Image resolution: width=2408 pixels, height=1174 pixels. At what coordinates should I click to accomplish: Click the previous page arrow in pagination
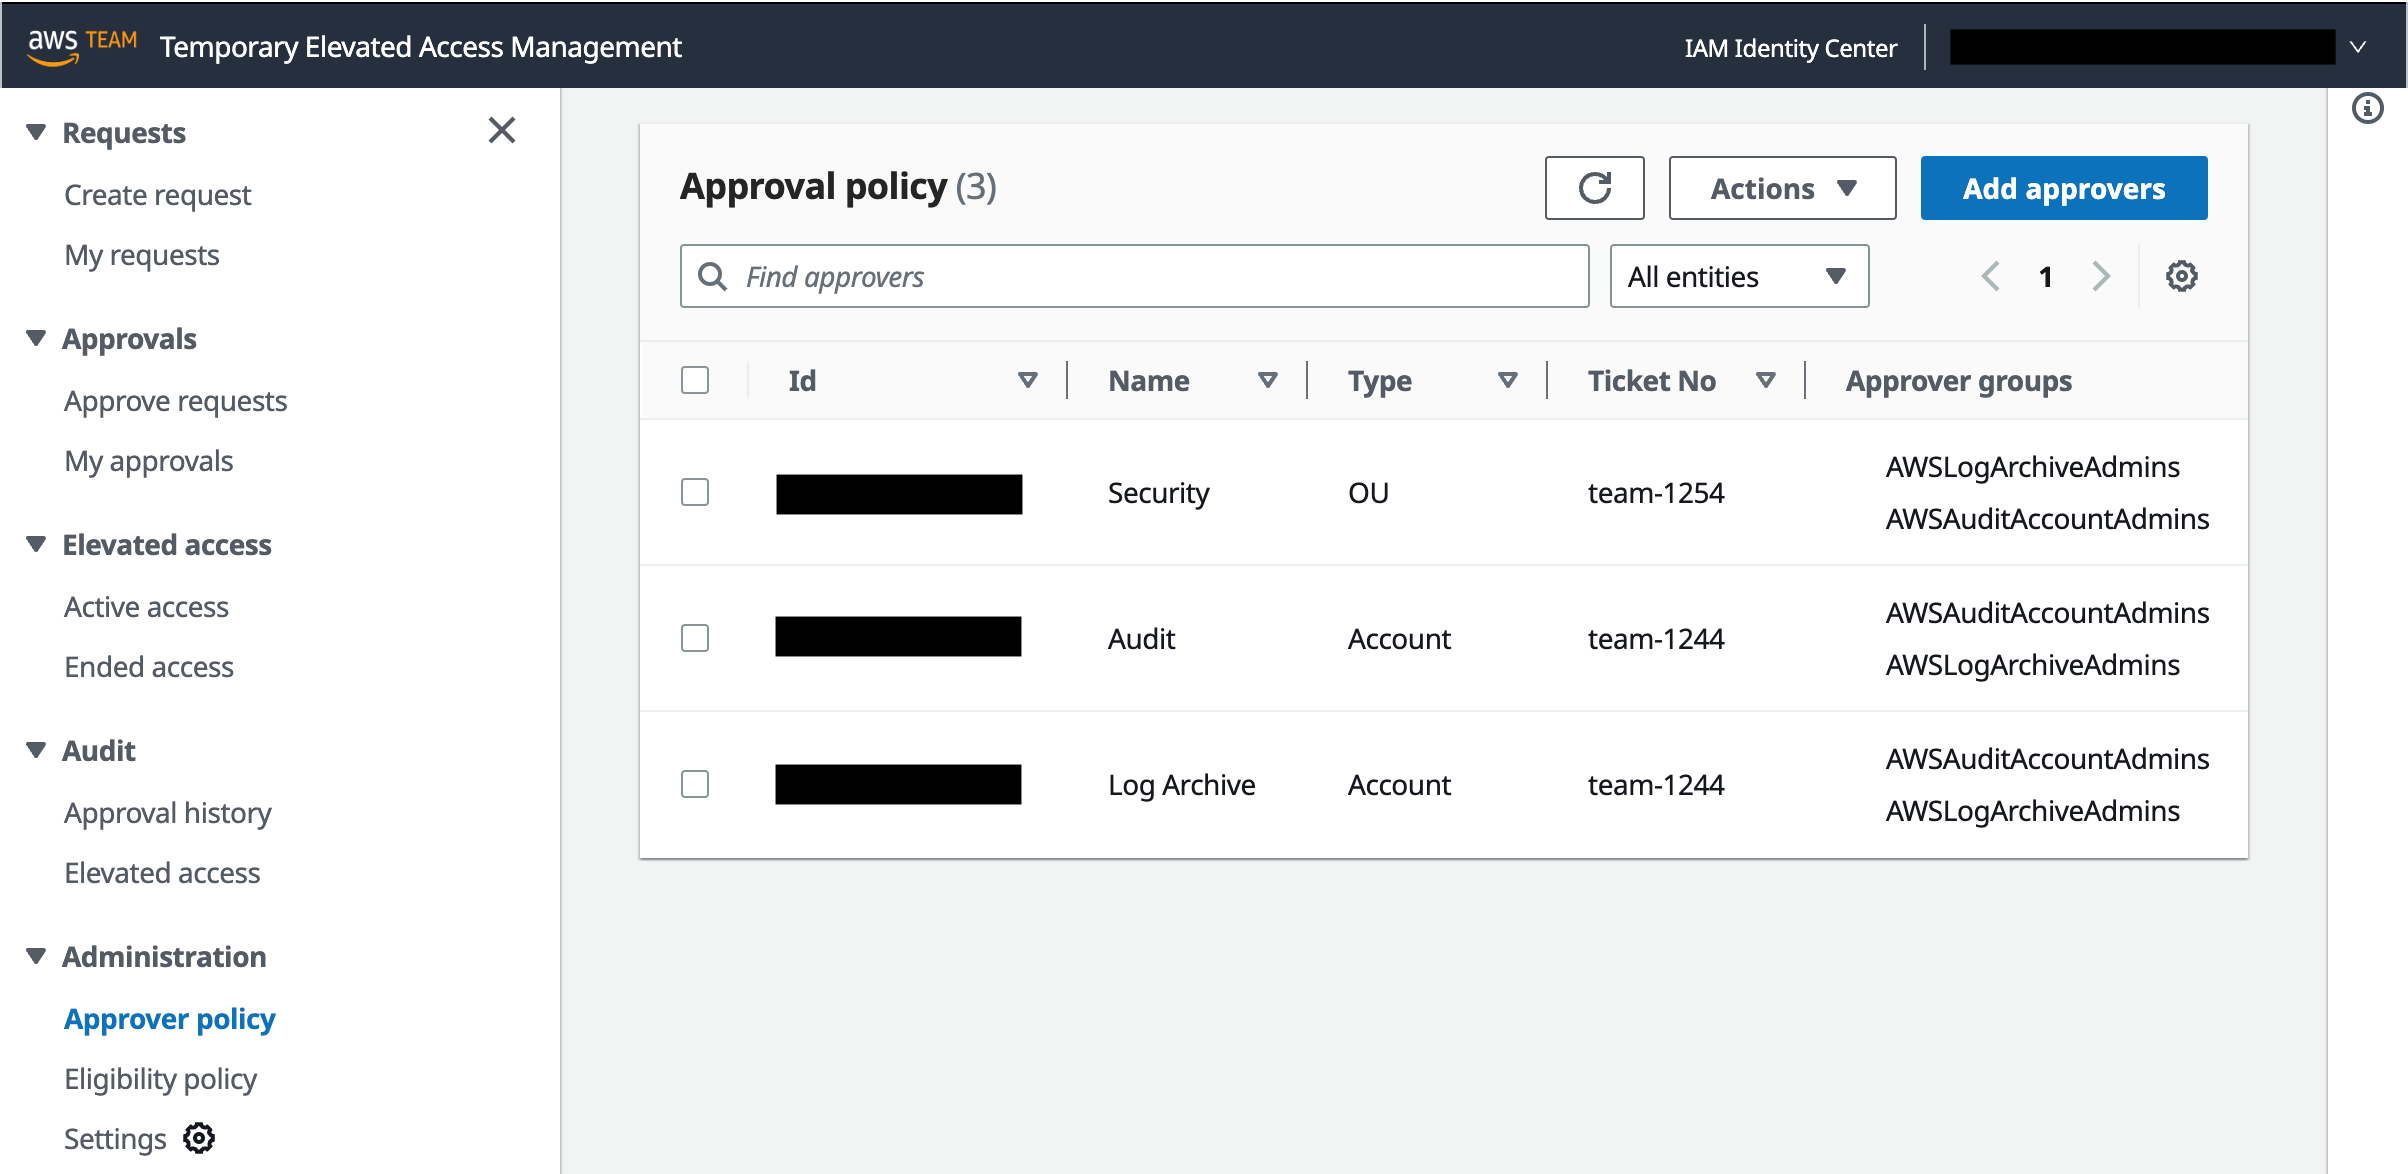pos(1990,276)
